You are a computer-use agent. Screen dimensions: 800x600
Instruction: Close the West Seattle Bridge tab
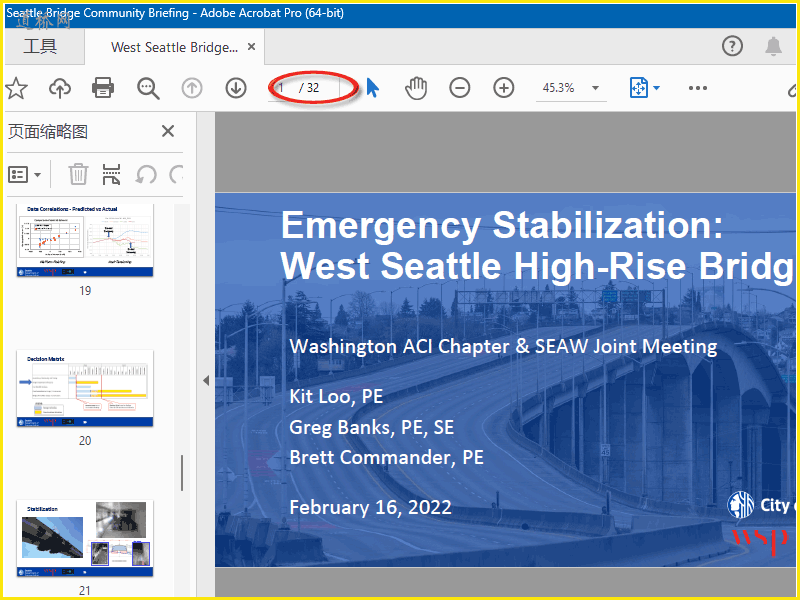[251, 46]
